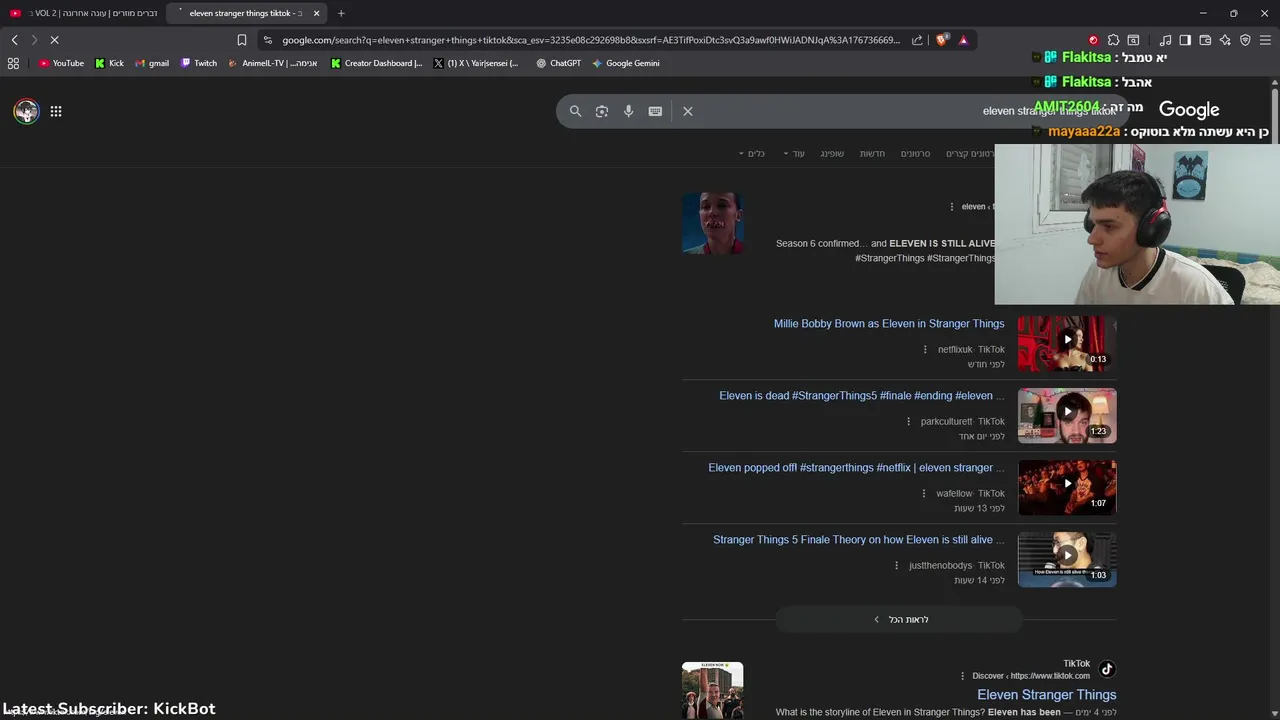Play the justthenobodys 1:03 video thumbnail

[x=1067, y=559]
